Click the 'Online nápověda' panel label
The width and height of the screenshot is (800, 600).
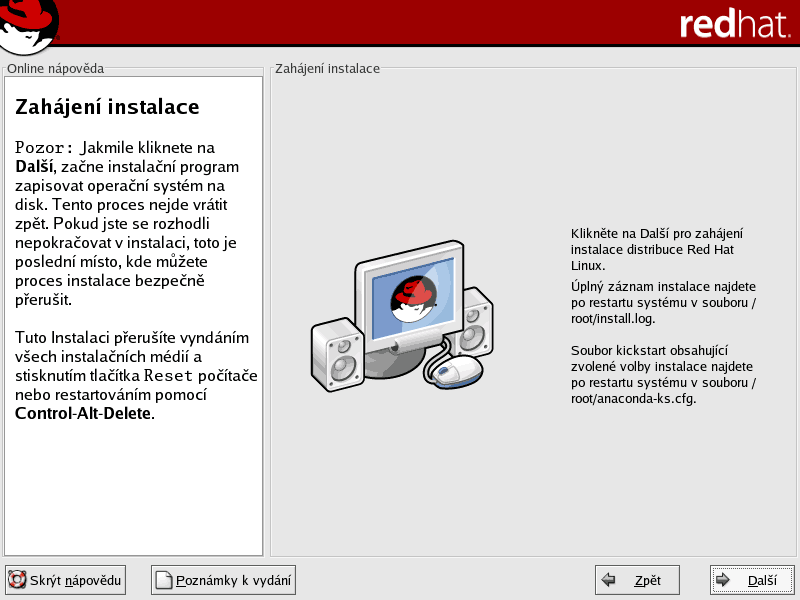tap(55, 68)
